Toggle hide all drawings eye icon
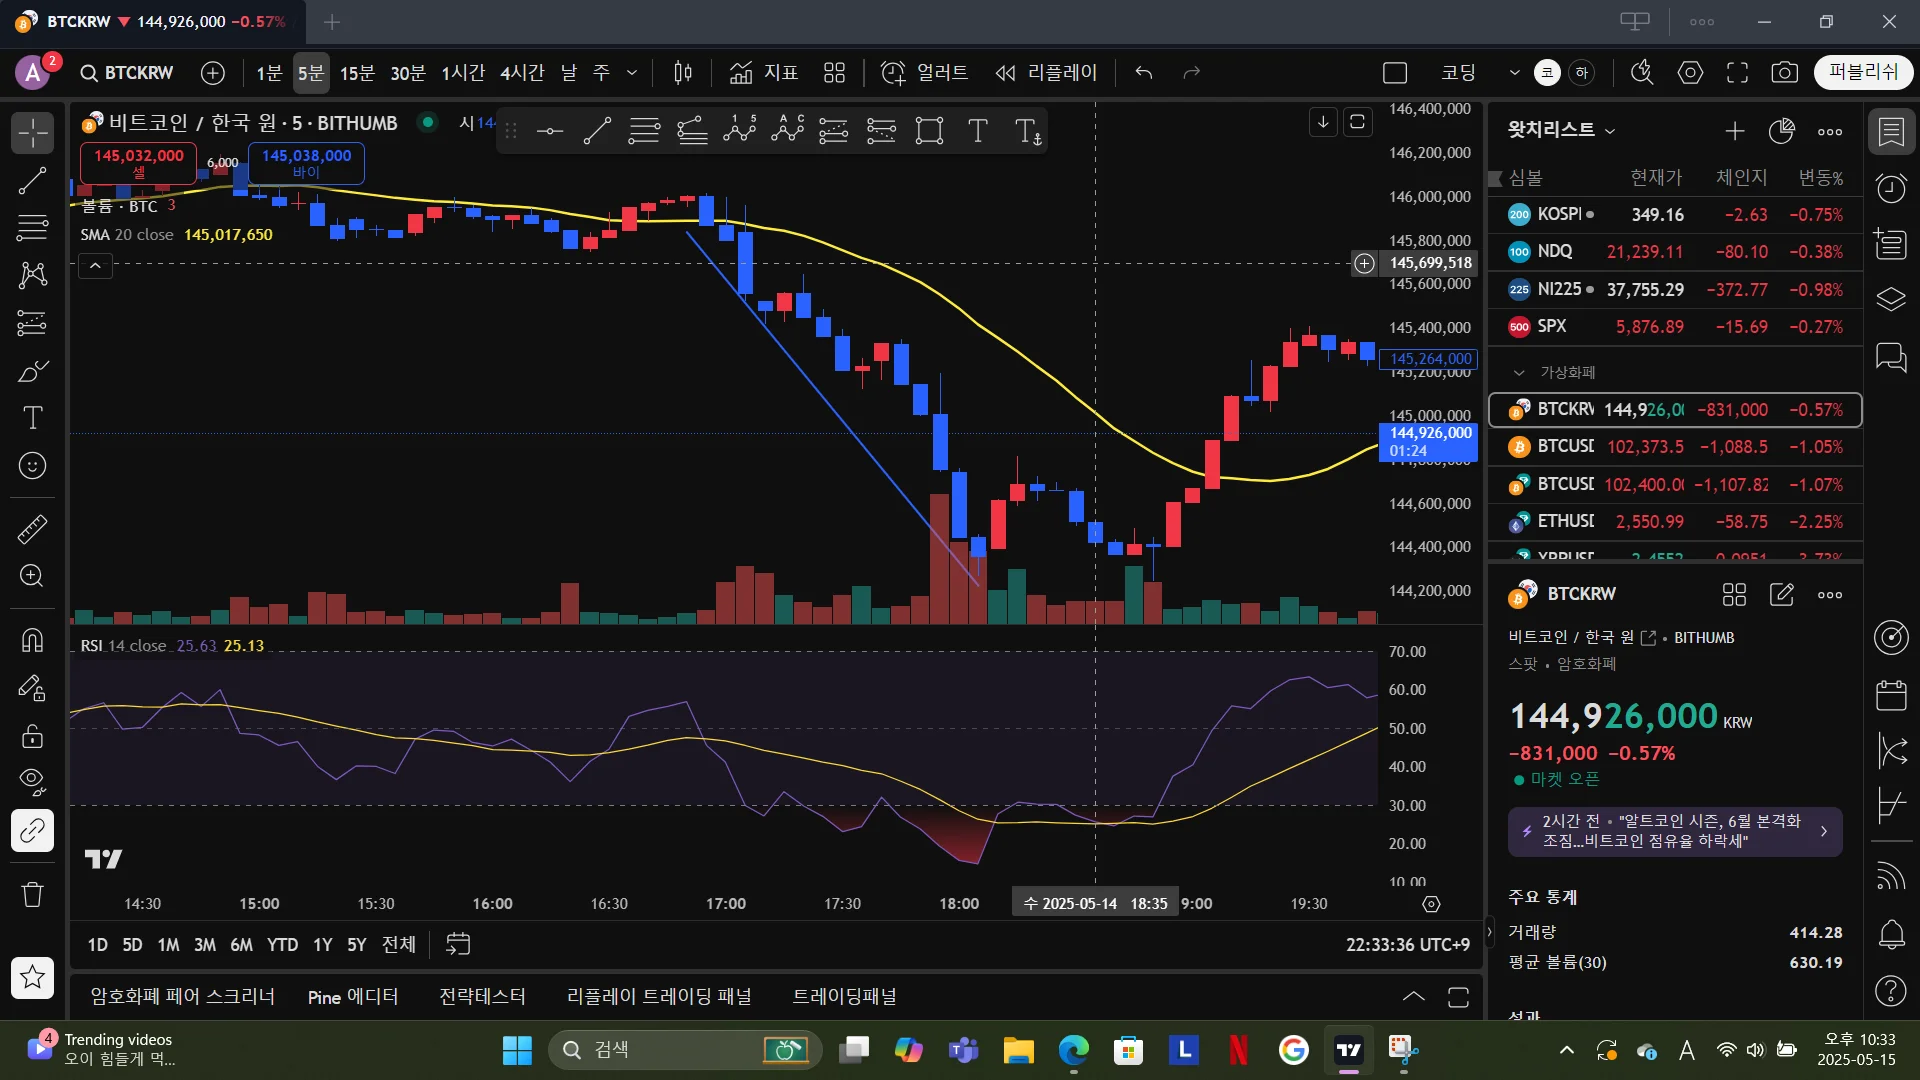This screenshot has height=1080, width=1920. point(32,780)
